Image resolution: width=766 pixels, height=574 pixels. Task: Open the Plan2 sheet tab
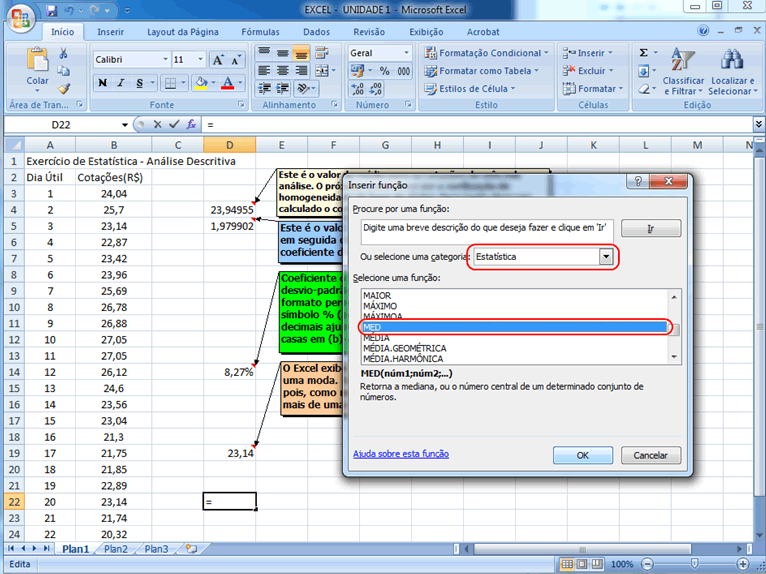116,549
